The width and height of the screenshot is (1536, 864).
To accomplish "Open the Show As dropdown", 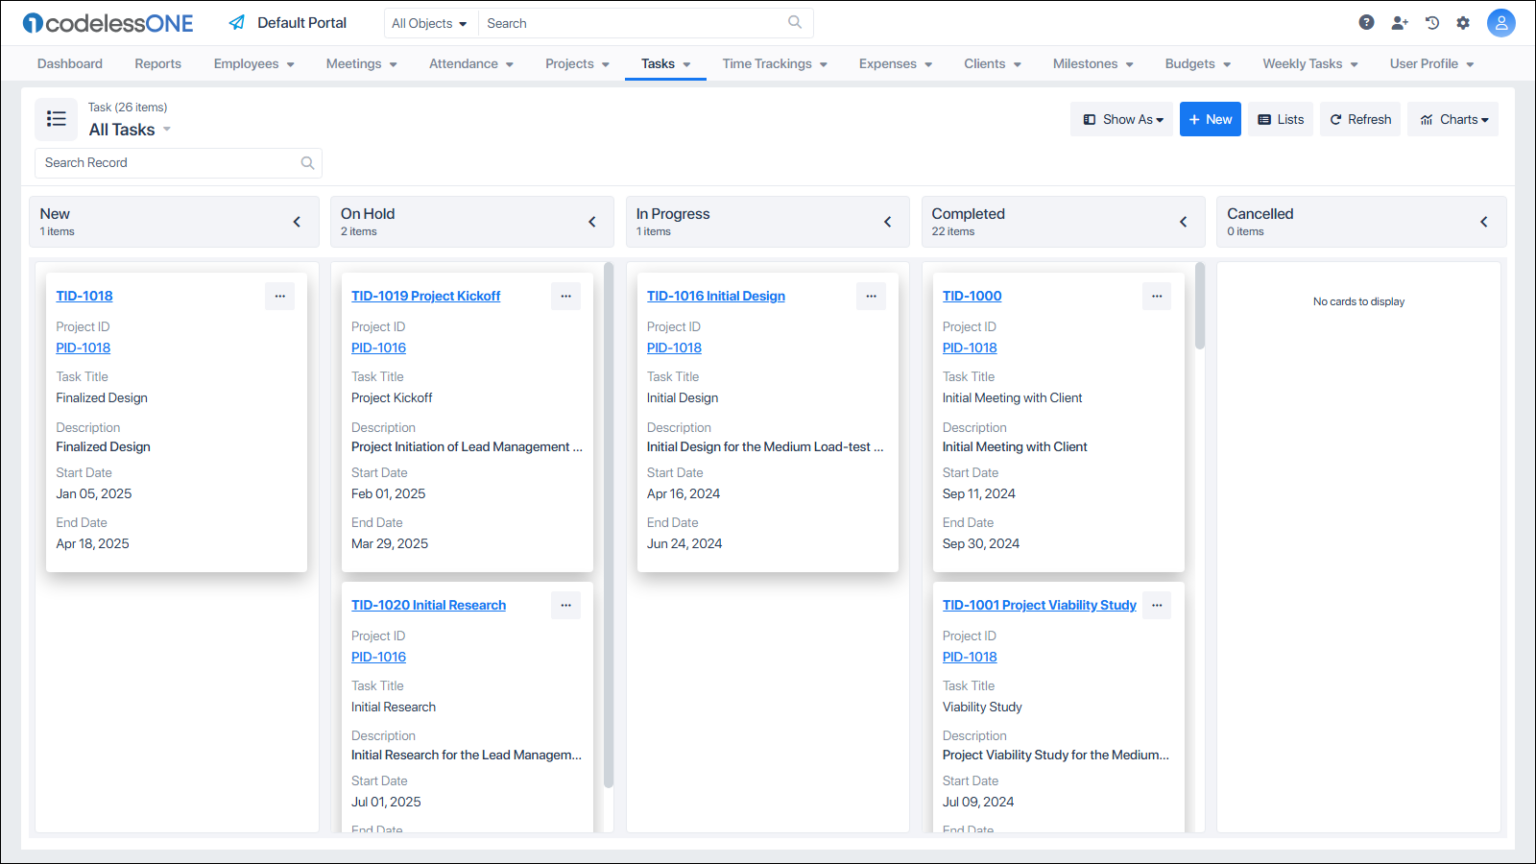I will tap(1122, 119).
